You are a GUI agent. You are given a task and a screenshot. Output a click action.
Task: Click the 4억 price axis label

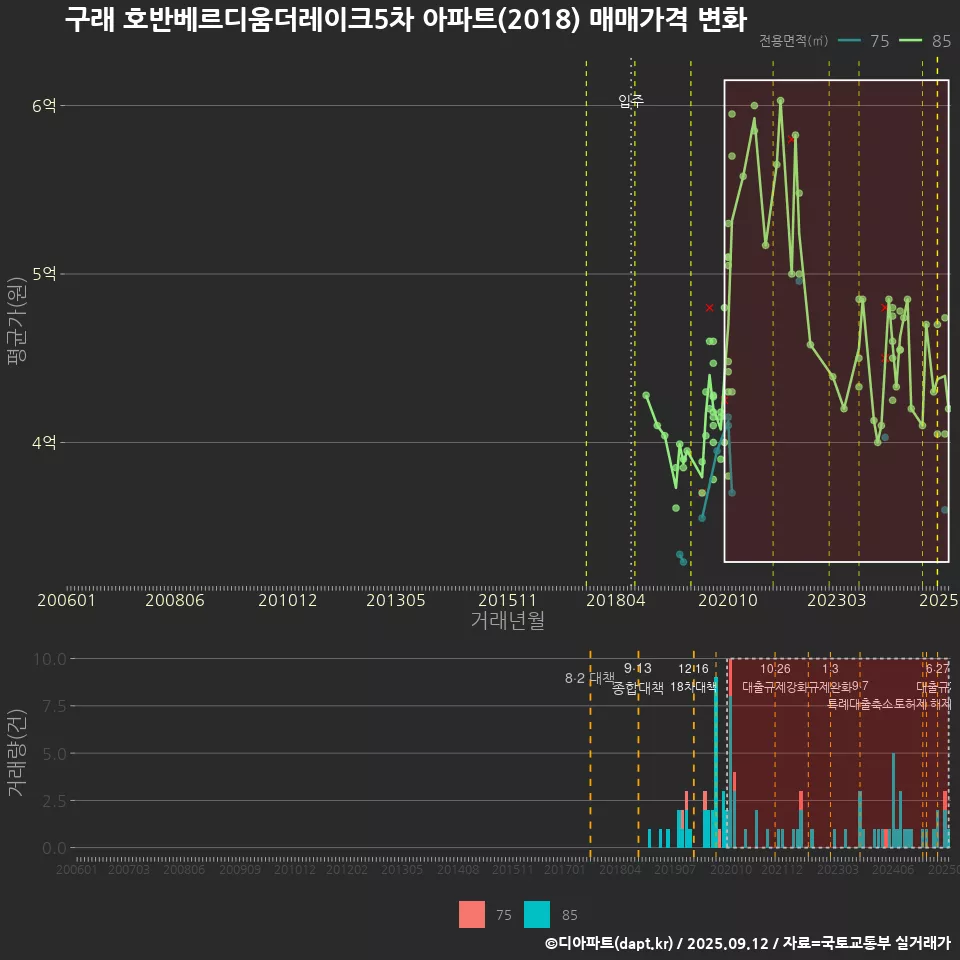tap(45, 442)
